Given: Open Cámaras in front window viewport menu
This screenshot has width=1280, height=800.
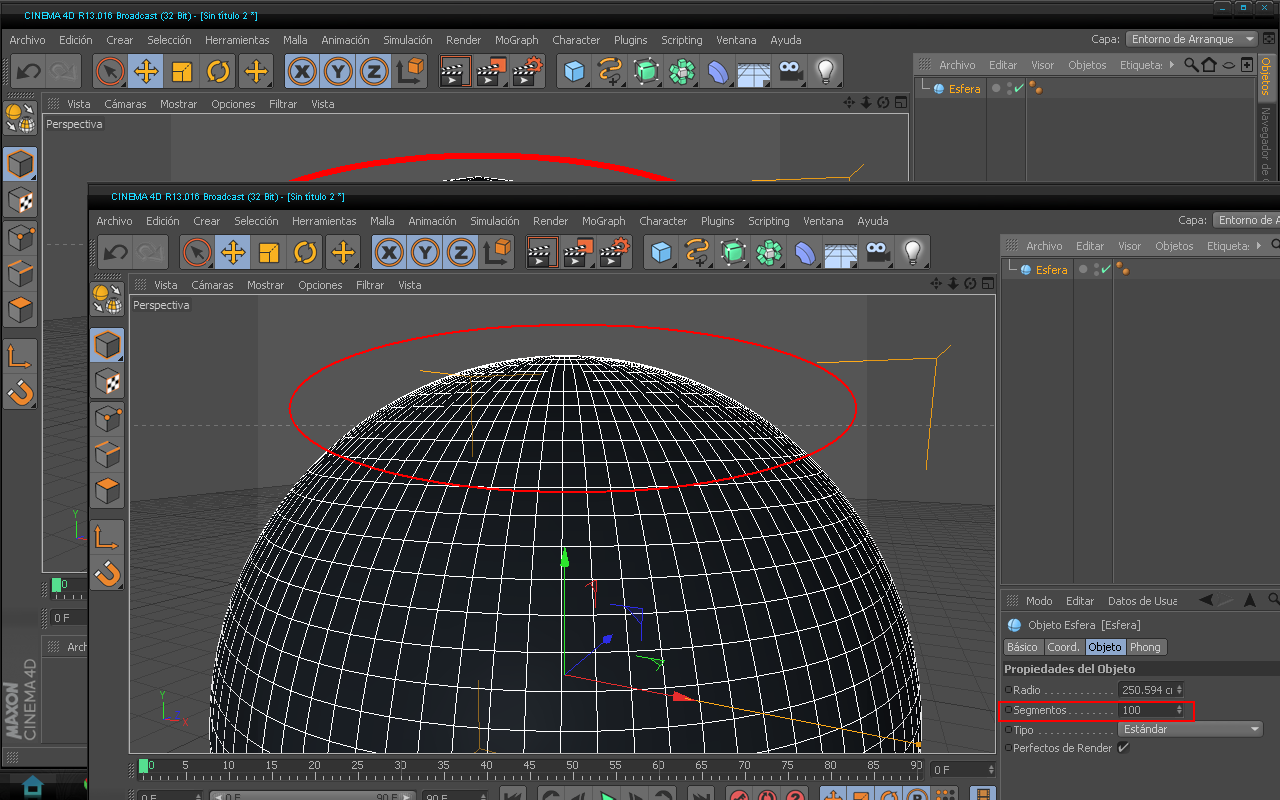Looking at the screenshot, I should [x=212, y=285].
